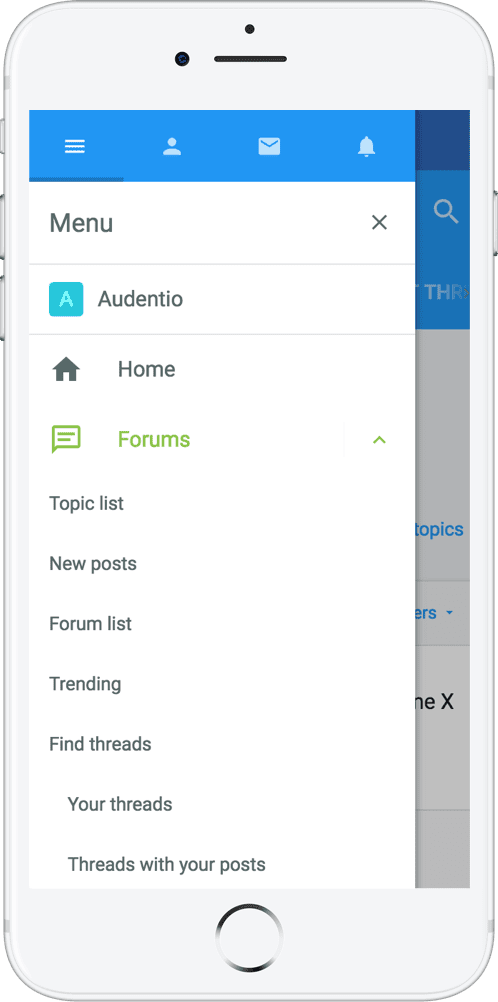Viewport: 498px width, 1002px height.
Task: Open the hamburger menu icon
Action: (75, 146)
